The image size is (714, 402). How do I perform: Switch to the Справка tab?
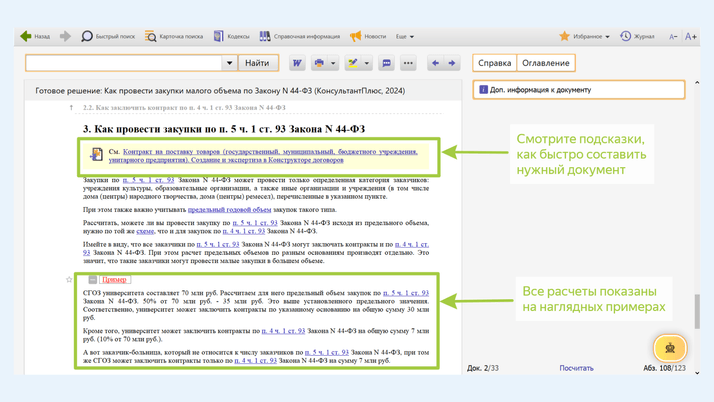[x=494, y=63]
